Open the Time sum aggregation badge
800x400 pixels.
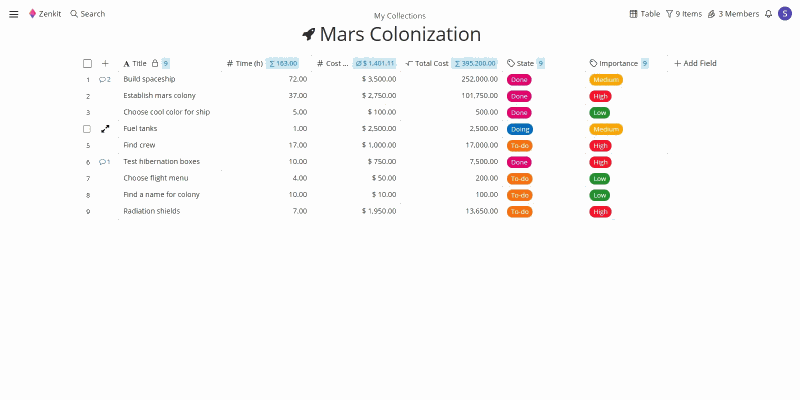click(x=283, y=63)
